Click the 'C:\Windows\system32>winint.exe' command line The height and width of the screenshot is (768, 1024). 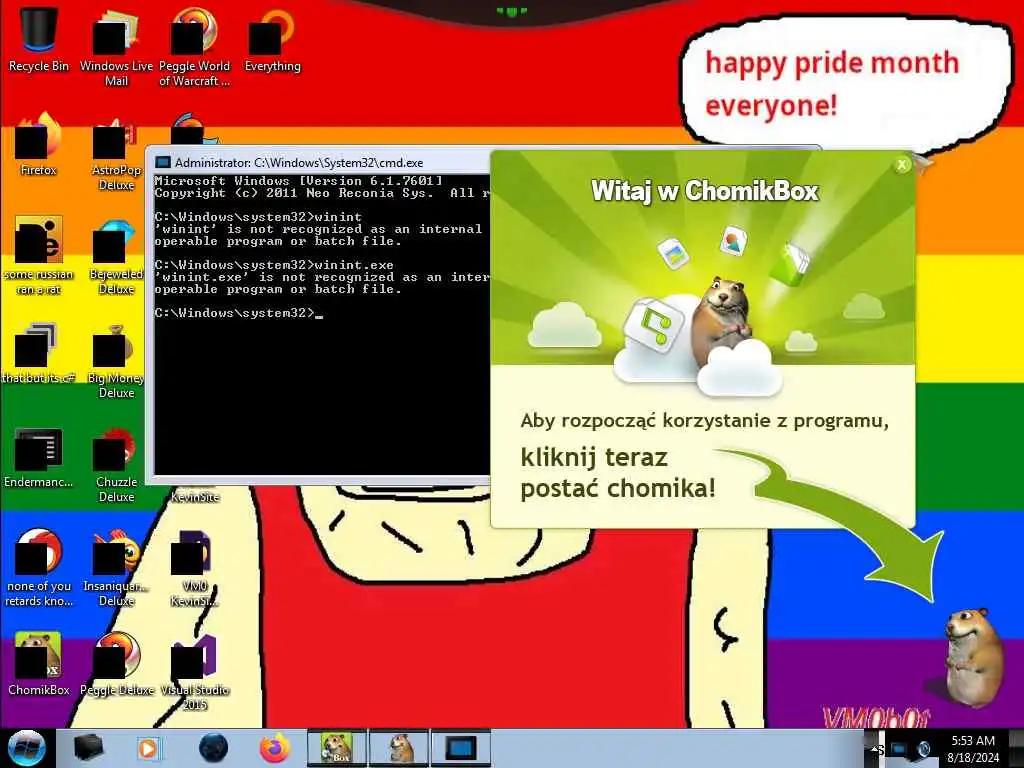274,265
